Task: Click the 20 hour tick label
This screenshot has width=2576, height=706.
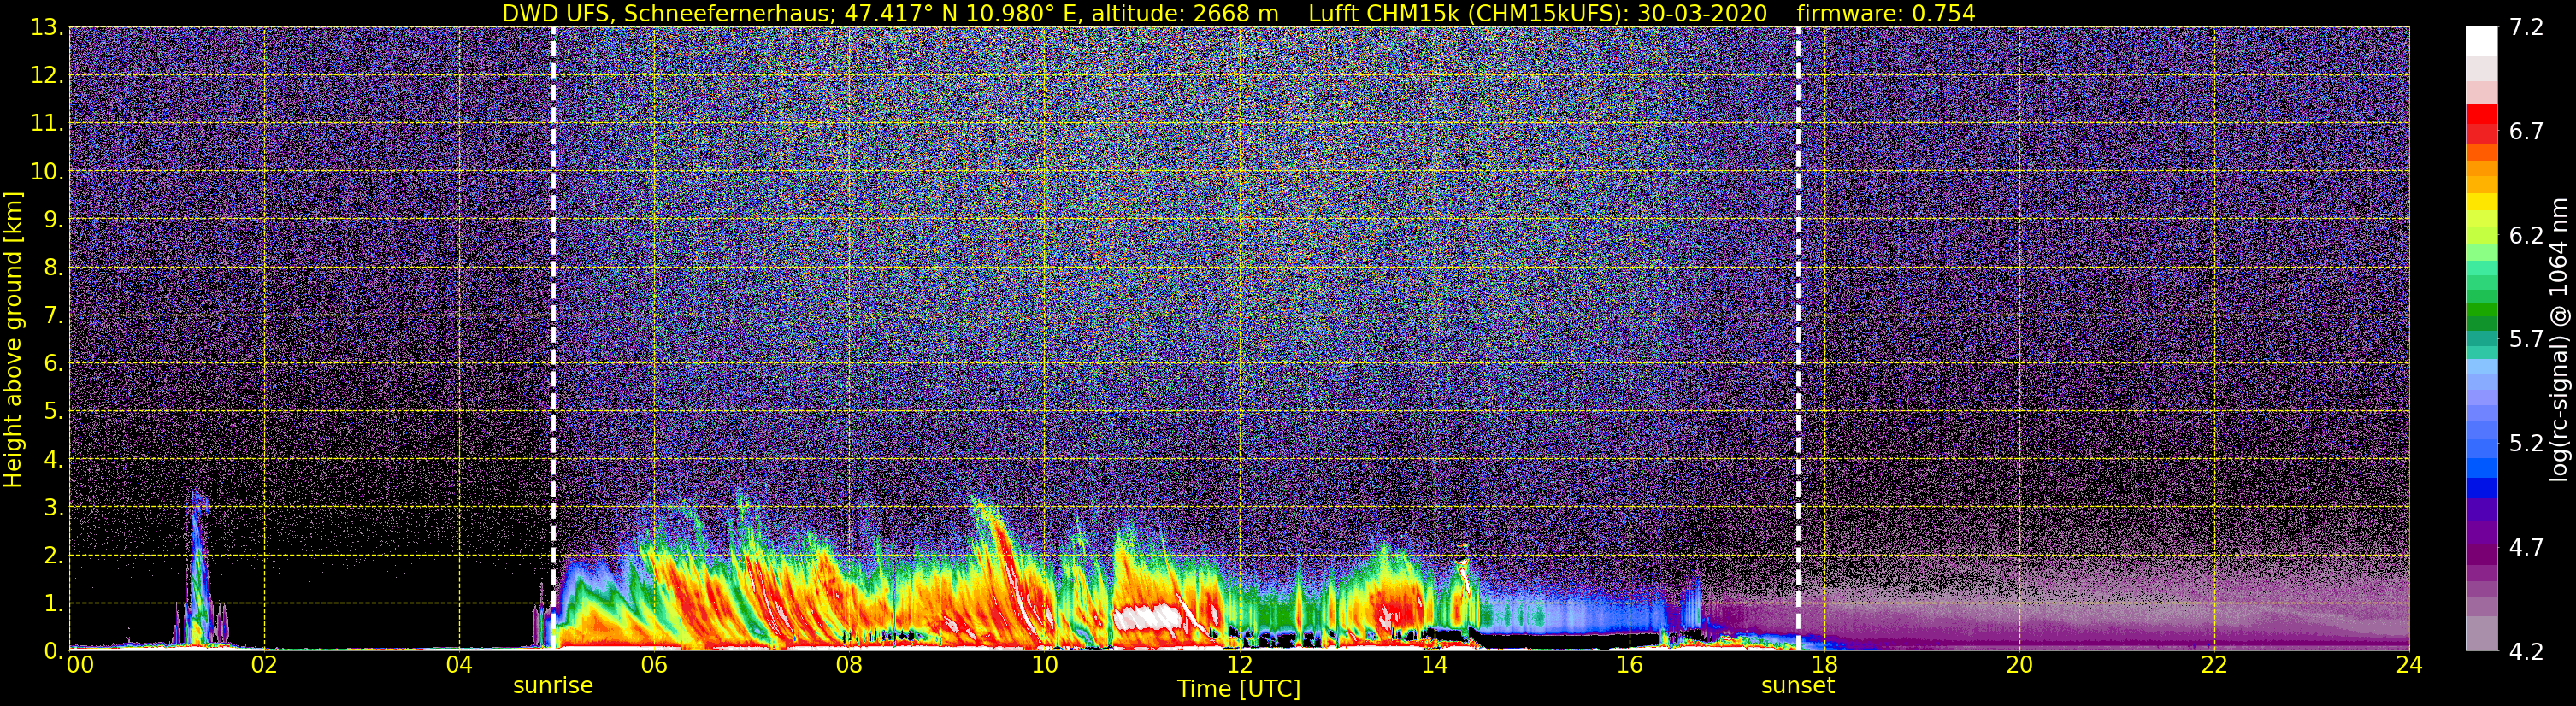Action: [x=2019, y=664]
